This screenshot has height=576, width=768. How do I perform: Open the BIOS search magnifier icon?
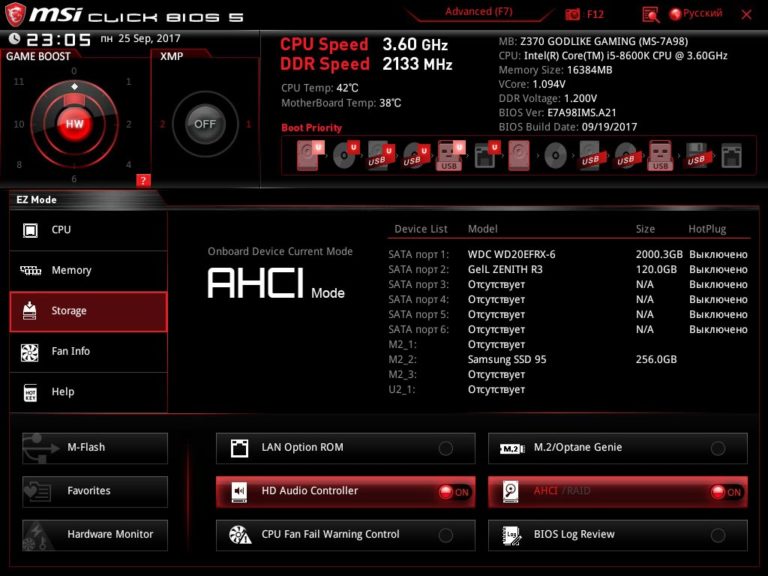(x=650, y=15)
